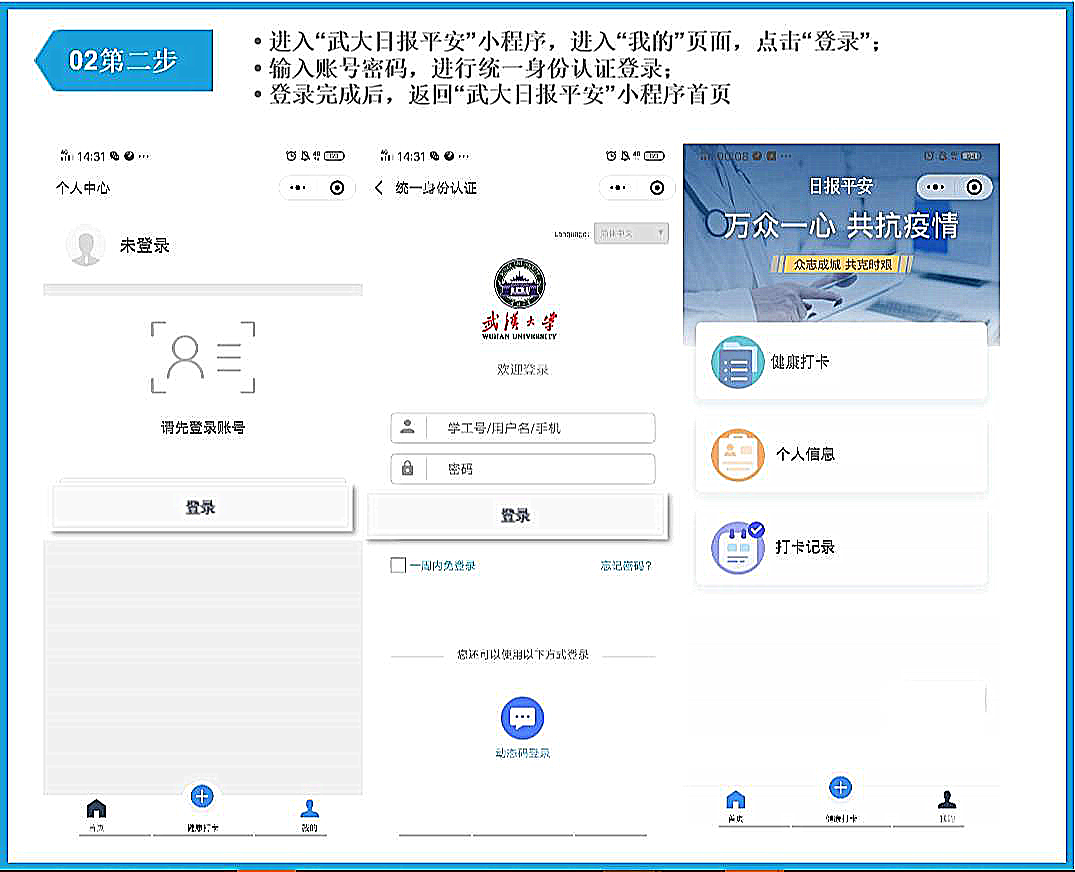
Task: Click the back chevron beside 统一身份认证
Action: coord(379,188)
